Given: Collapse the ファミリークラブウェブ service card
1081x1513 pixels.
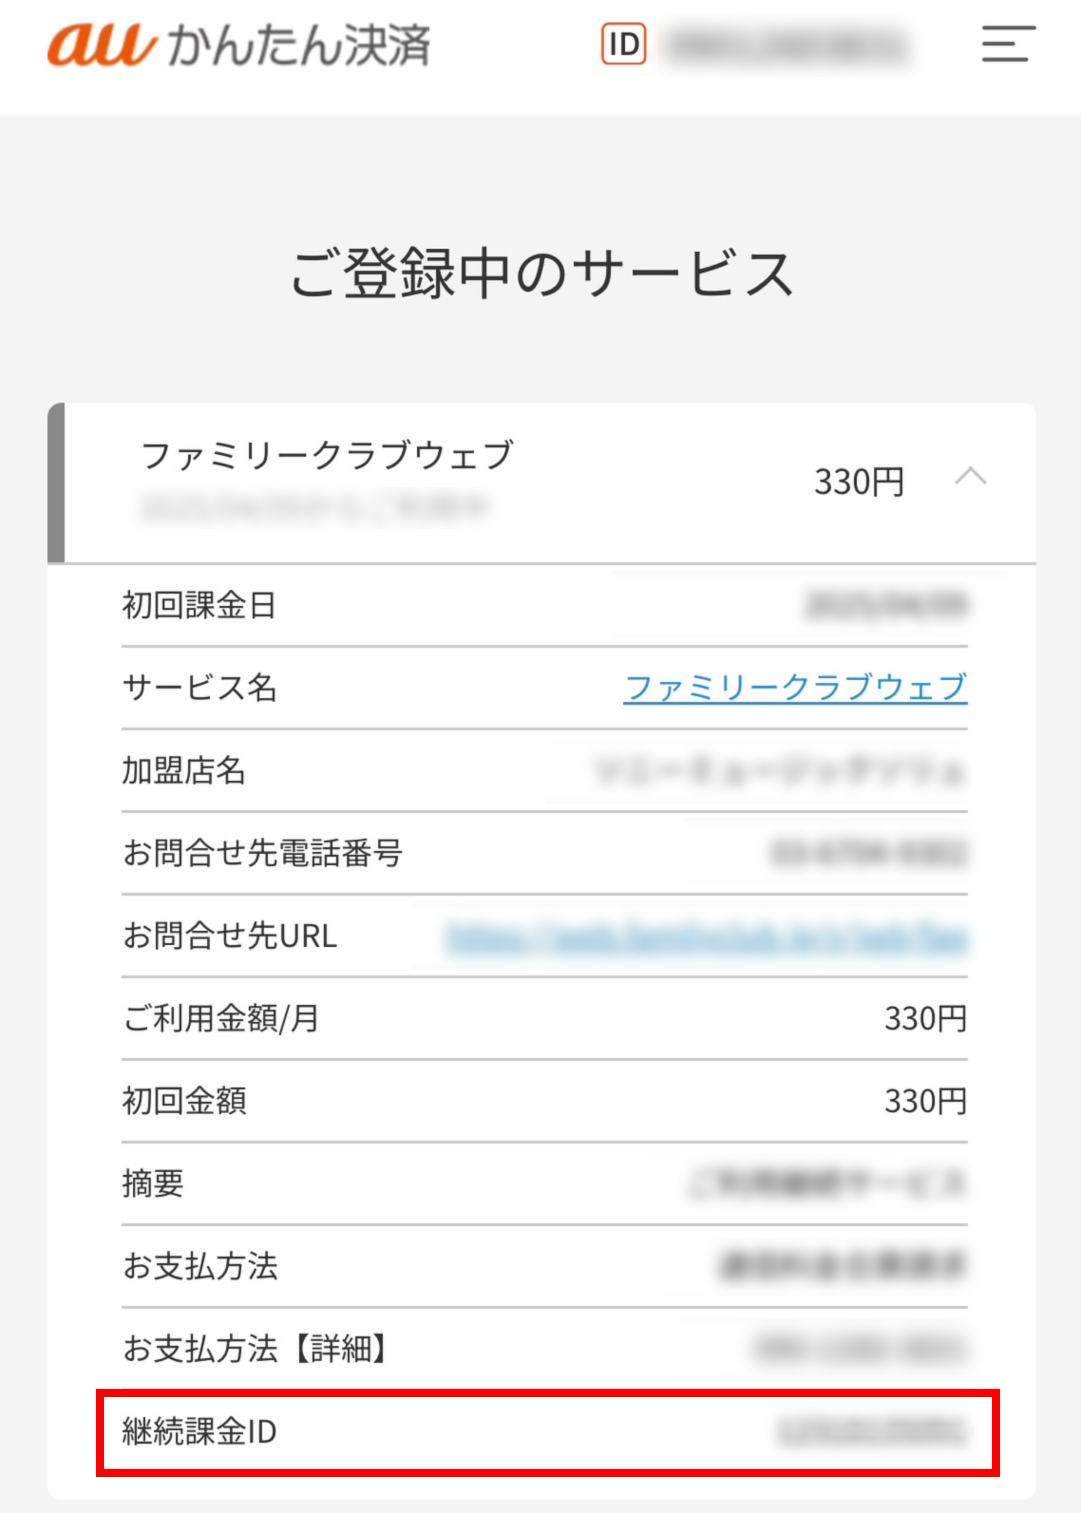Looking at the screenshot, I should (x=970, y=477).
